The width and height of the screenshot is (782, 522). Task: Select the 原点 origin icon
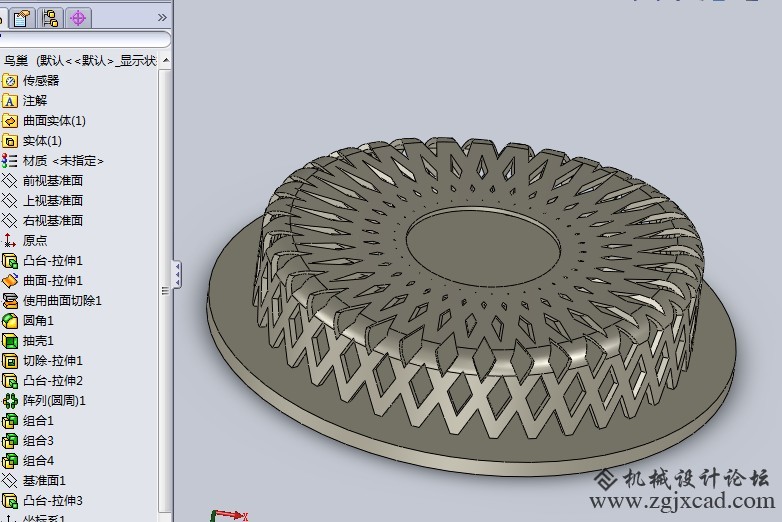[9, 241]
